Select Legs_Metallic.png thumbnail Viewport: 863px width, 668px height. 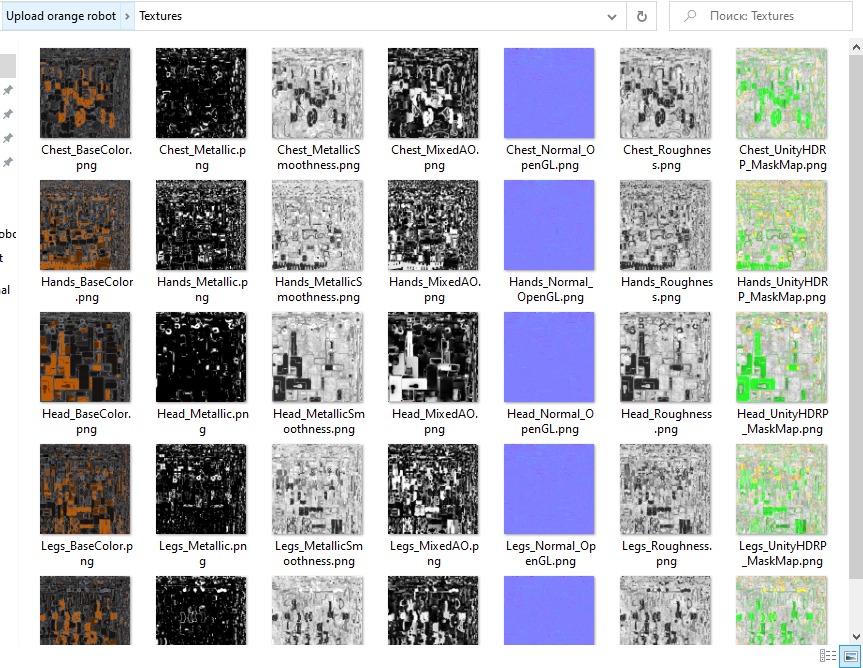click(201, 489)
